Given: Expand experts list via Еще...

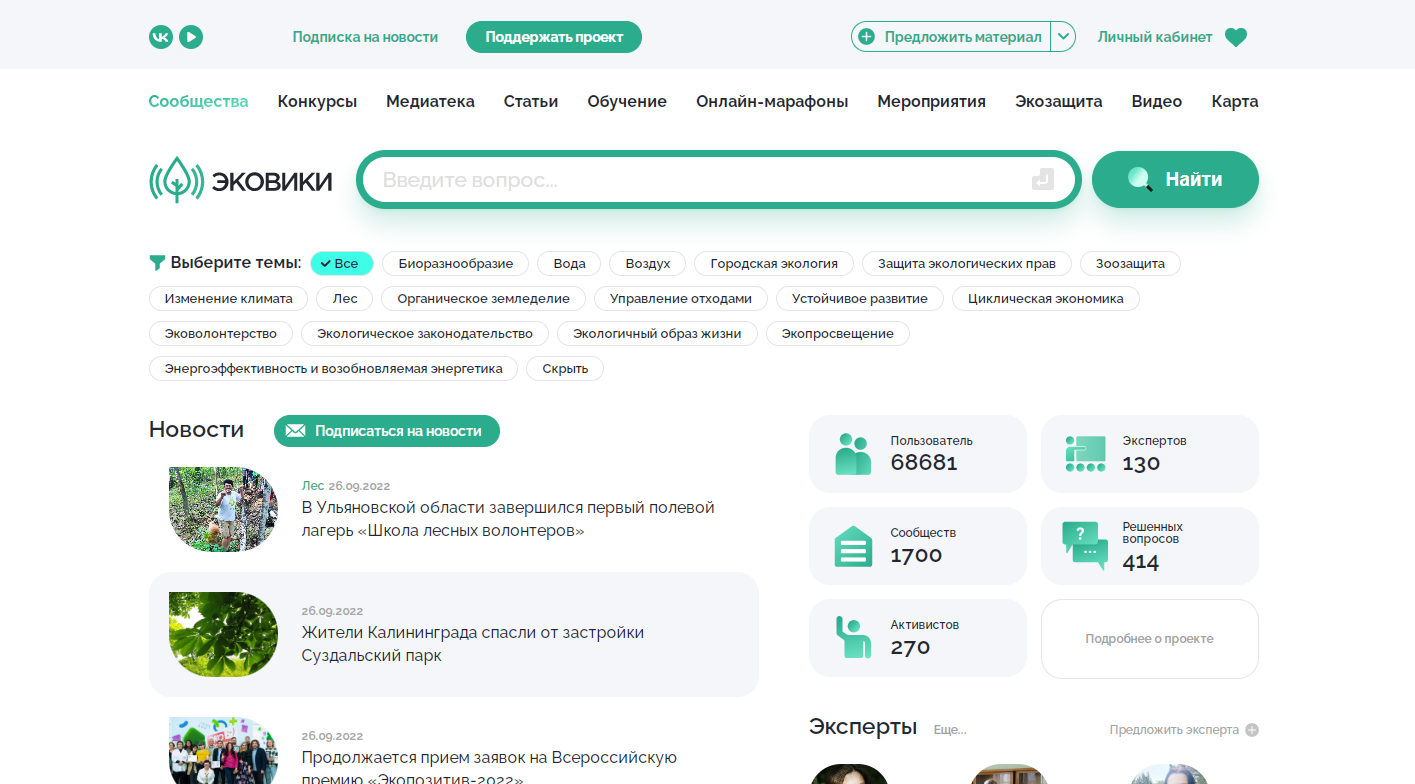Looking at the screenshot, I should (949, 730).
